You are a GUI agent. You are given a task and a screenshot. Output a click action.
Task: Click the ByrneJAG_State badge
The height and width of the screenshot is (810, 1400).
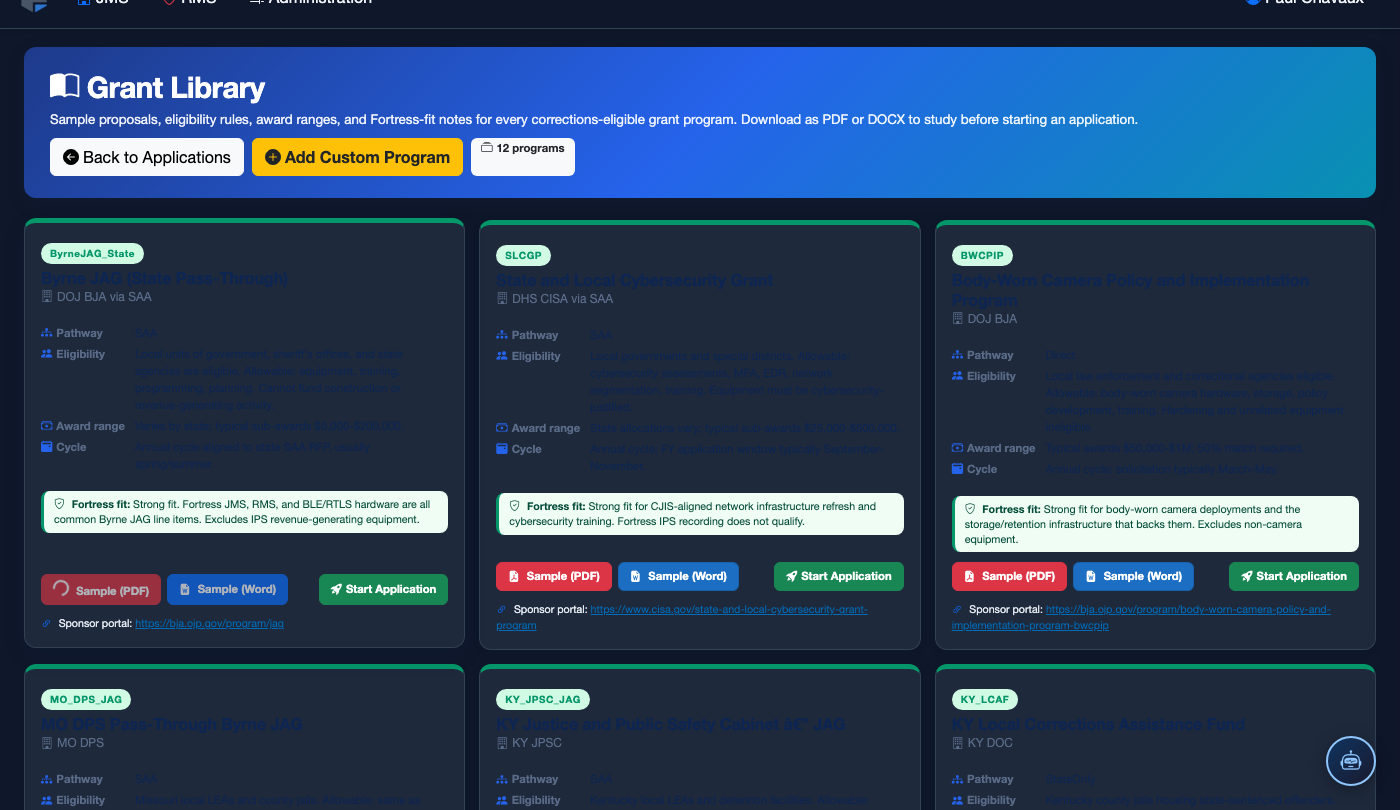(92, 254)
